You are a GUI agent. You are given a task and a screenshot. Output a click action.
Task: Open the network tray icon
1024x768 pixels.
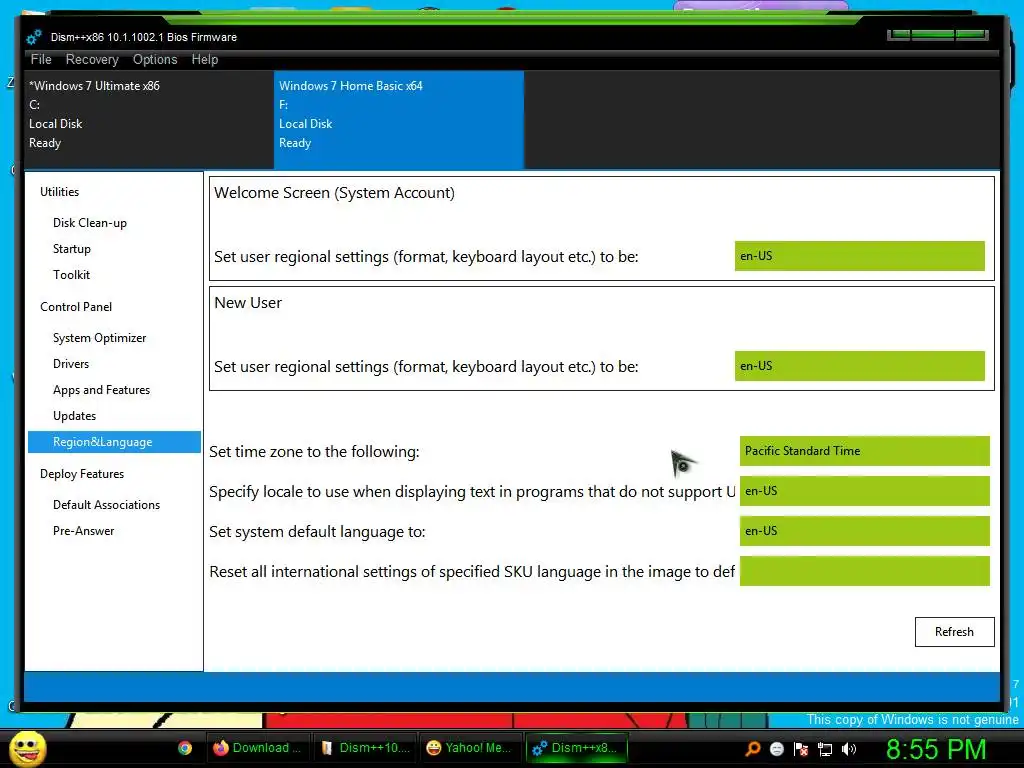click(825, 749)
